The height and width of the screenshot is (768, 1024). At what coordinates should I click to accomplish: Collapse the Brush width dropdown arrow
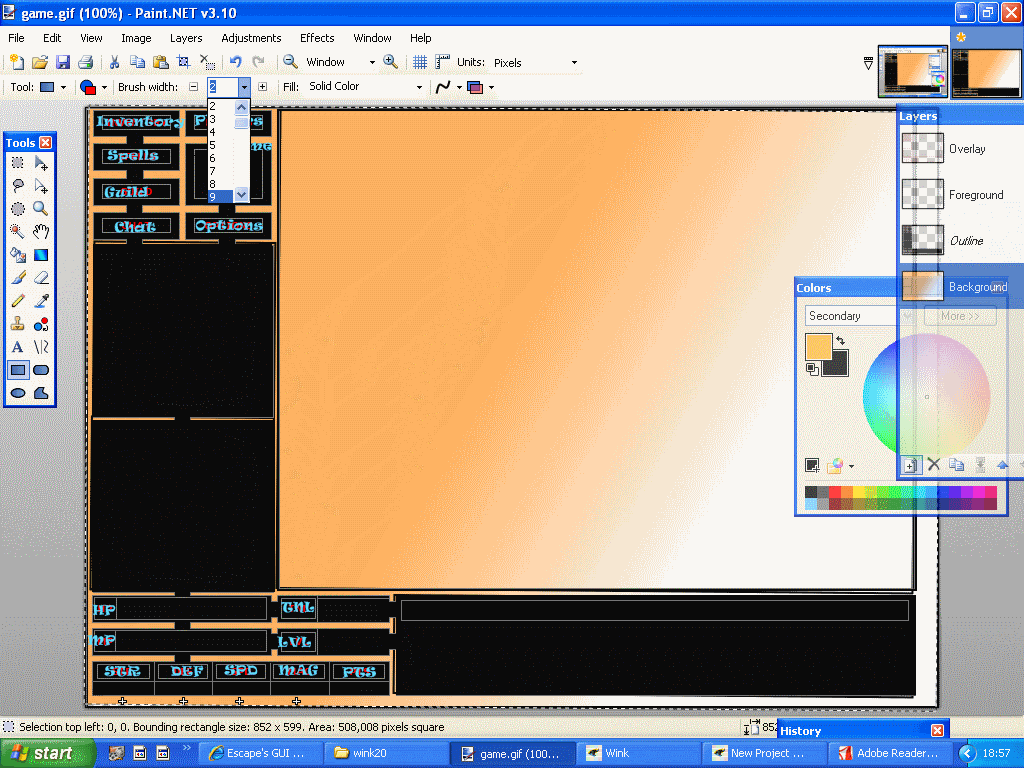244,87
